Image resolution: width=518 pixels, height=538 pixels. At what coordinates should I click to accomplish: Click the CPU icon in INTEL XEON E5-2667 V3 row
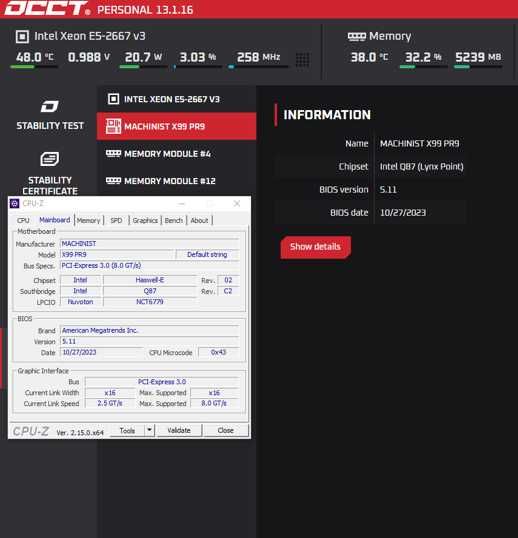pyautogui.click(x=114, y=99)
